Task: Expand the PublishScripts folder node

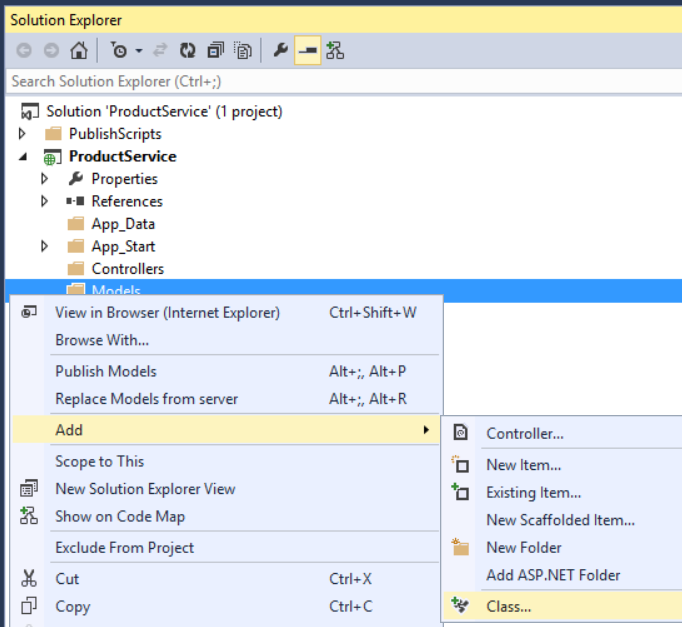Action: (x=23, y=134)
